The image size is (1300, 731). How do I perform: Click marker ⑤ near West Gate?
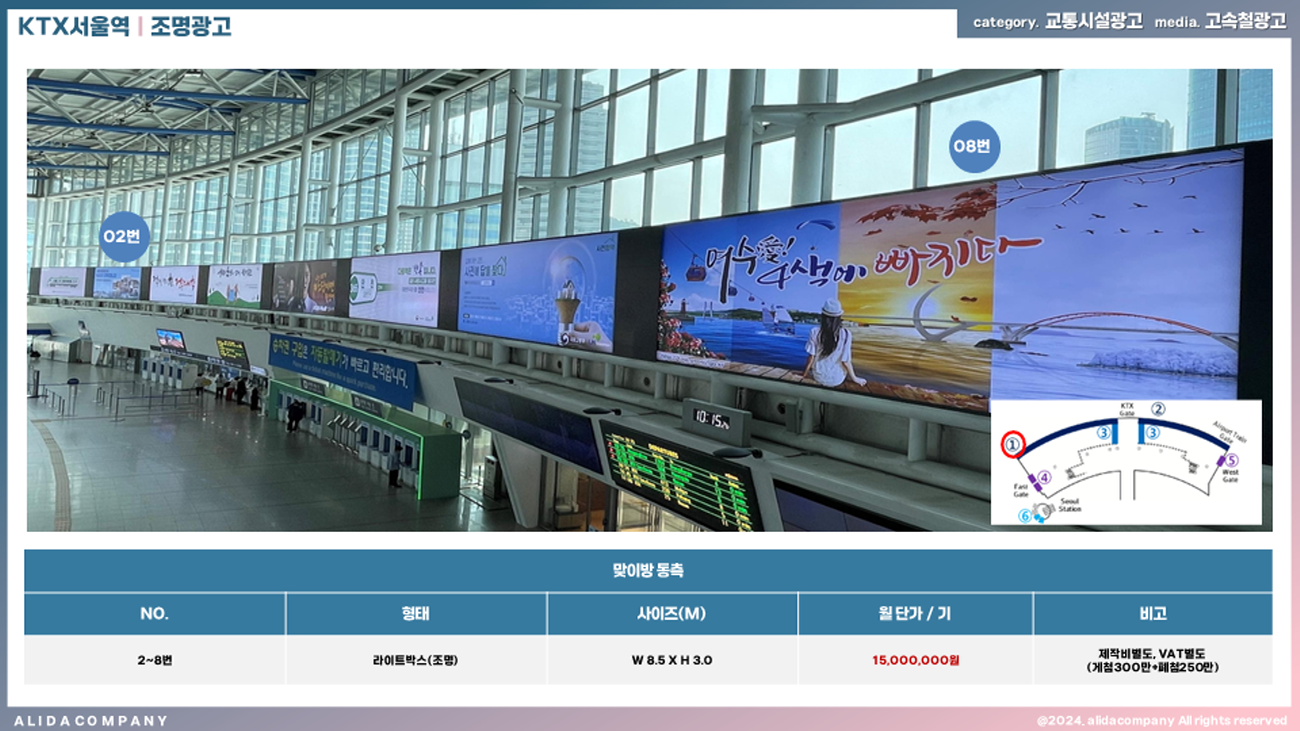1231,460
